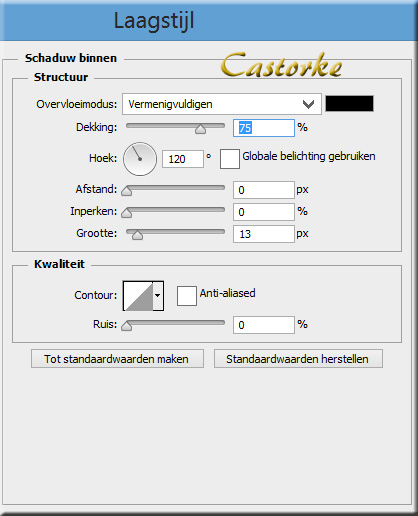The width and height of the screenshot is (418, 516).
Task: Enable Globale belichting gebruiken checkbox
Action: click(230, 159)
